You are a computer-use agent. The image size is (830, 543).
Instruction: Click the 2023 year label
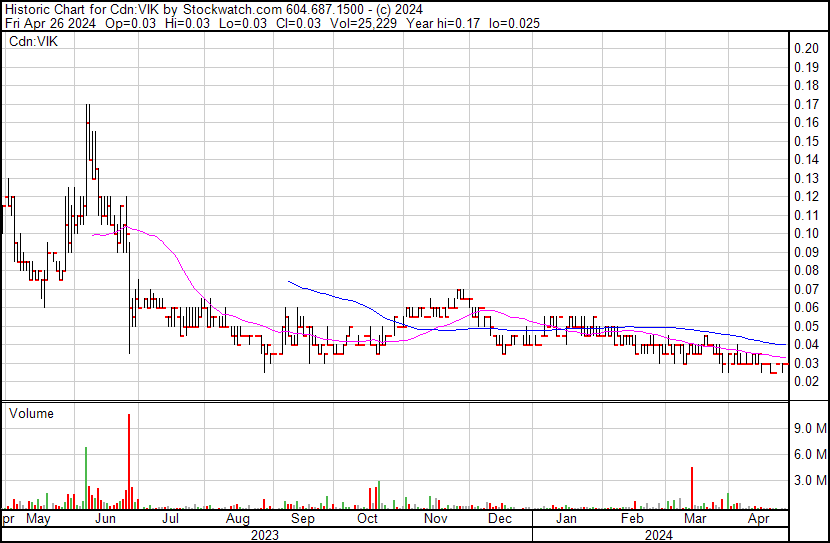(x=264, y=534)
